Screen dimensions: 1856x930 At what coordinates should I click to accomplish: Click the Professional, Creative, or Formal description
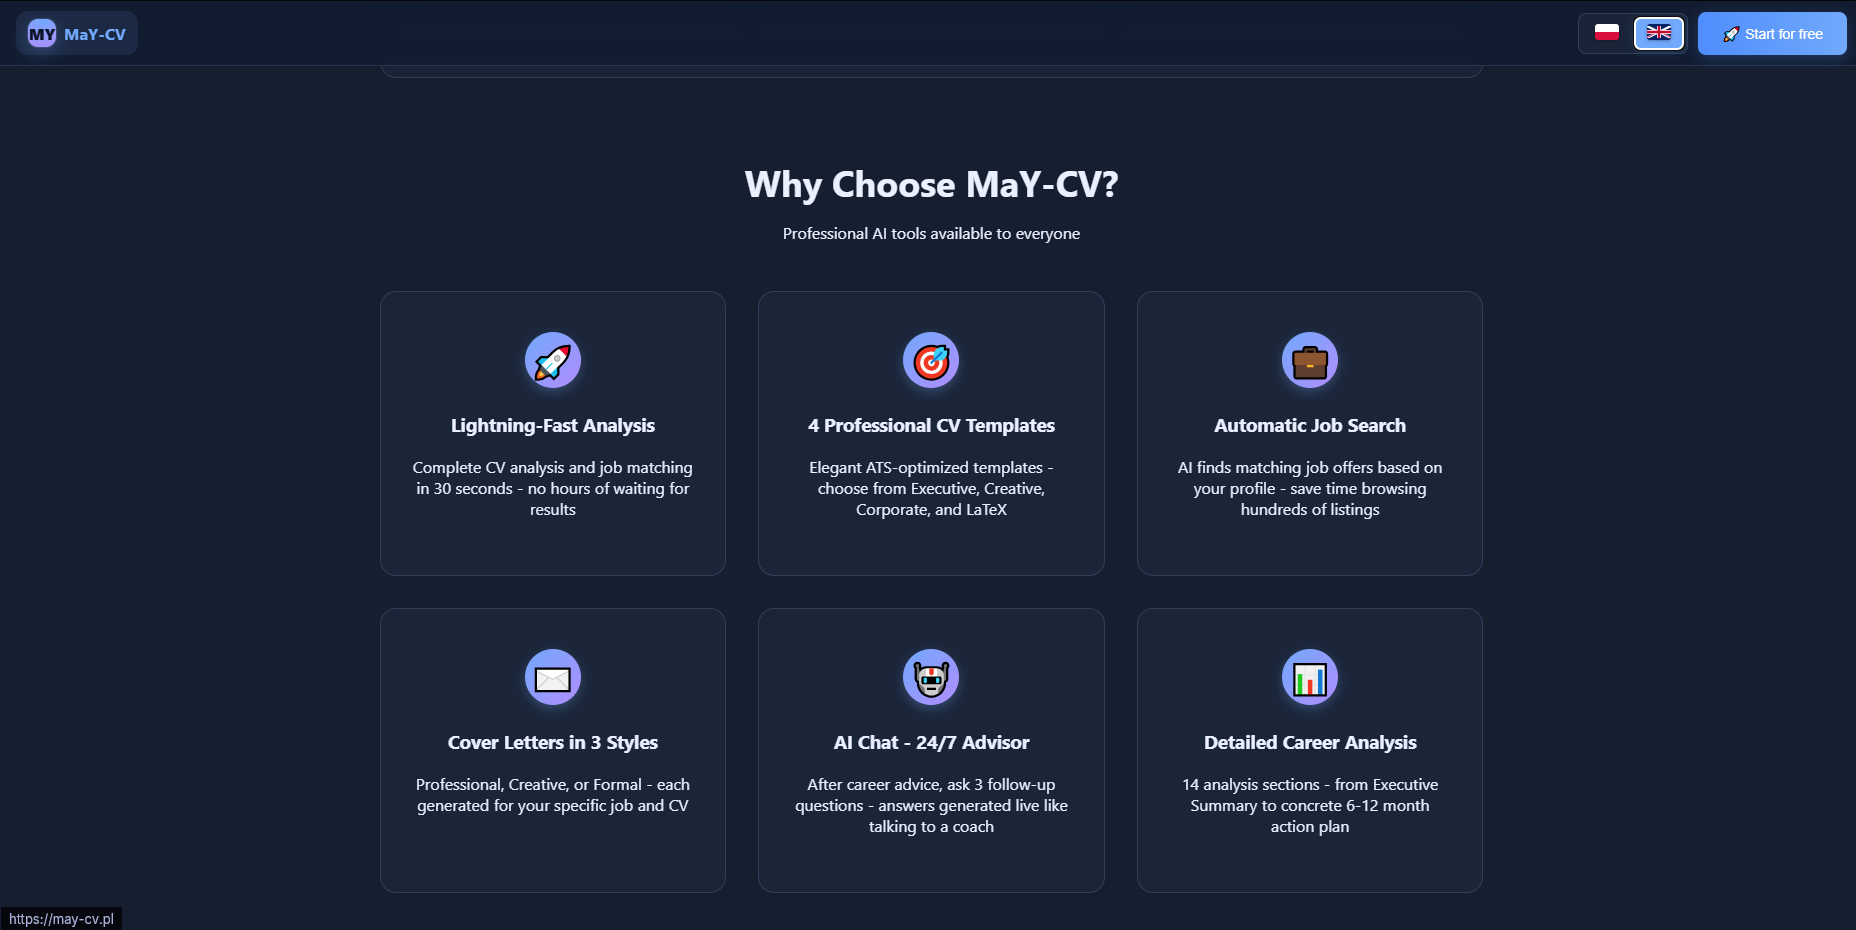553,795
